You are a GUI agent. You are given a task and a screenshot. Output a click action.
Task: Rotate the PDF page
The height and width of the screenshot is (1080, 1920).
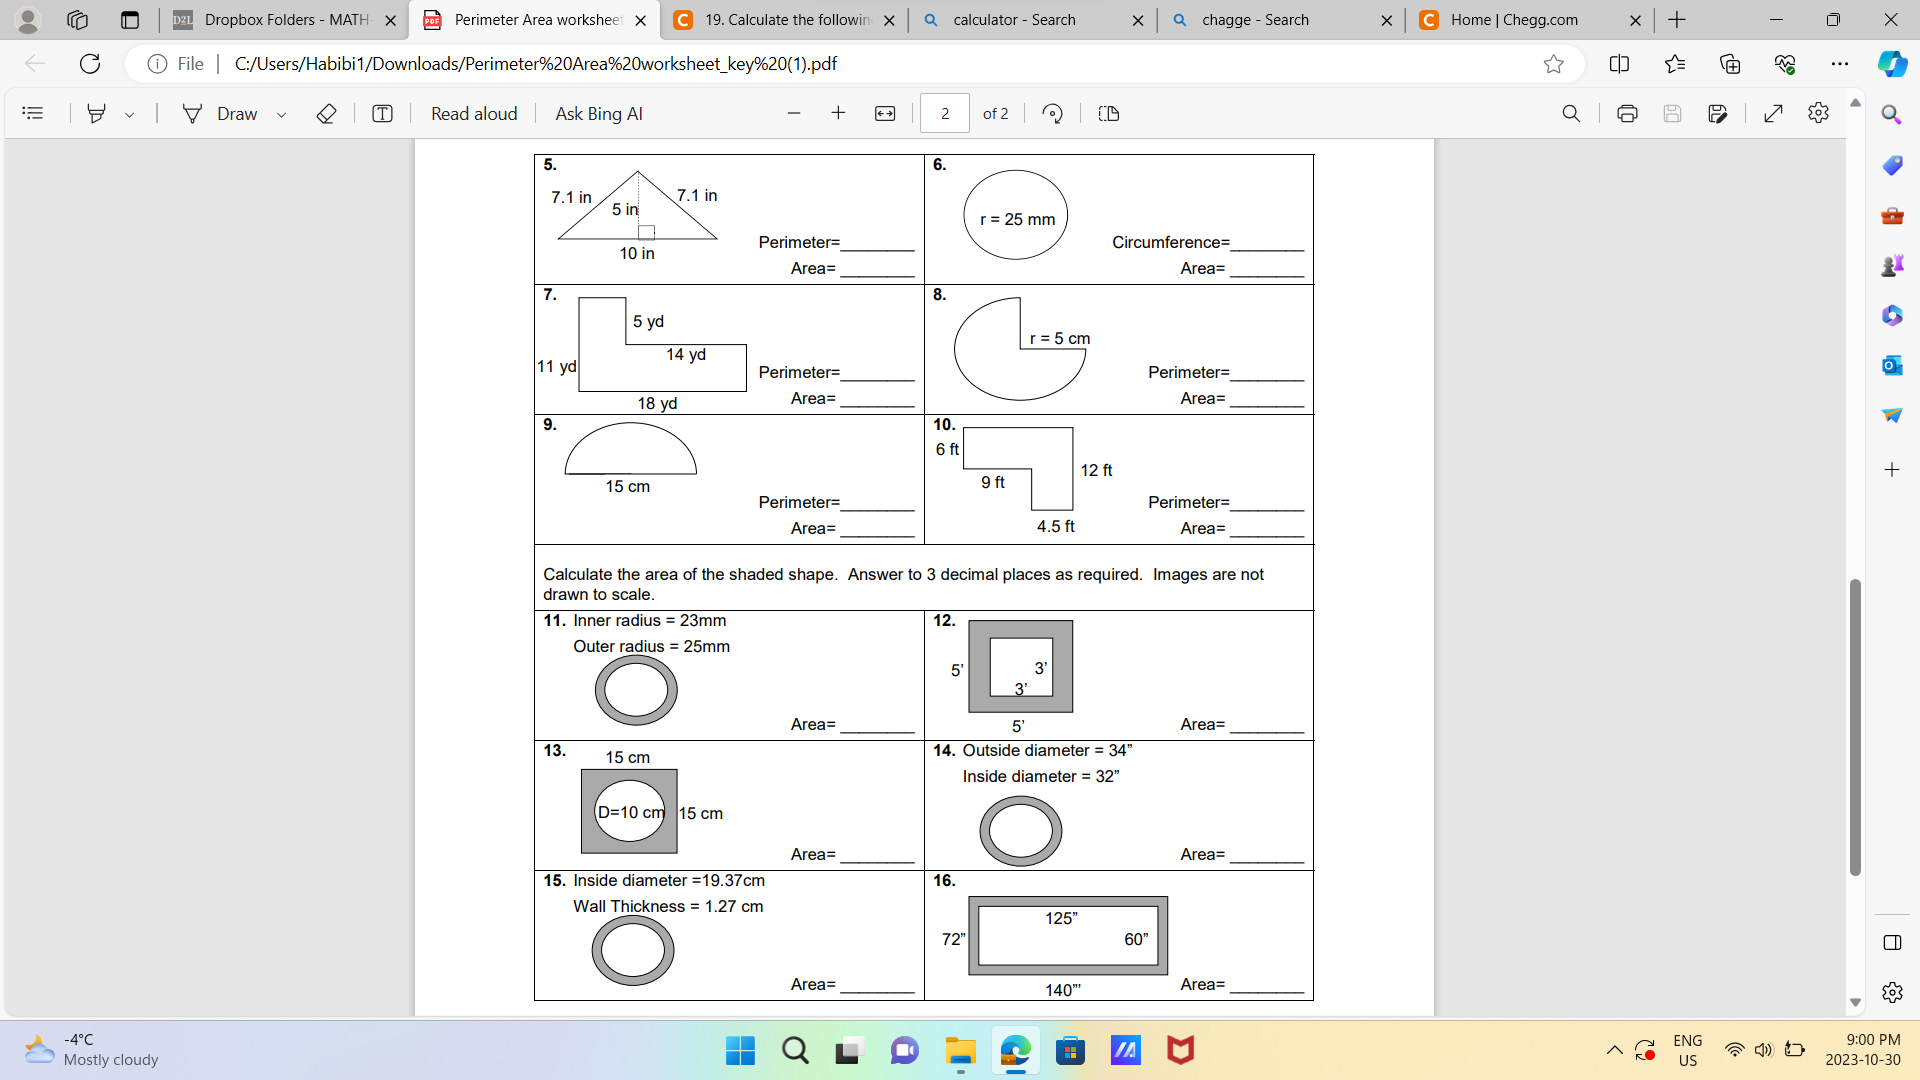click(1052, 113)
